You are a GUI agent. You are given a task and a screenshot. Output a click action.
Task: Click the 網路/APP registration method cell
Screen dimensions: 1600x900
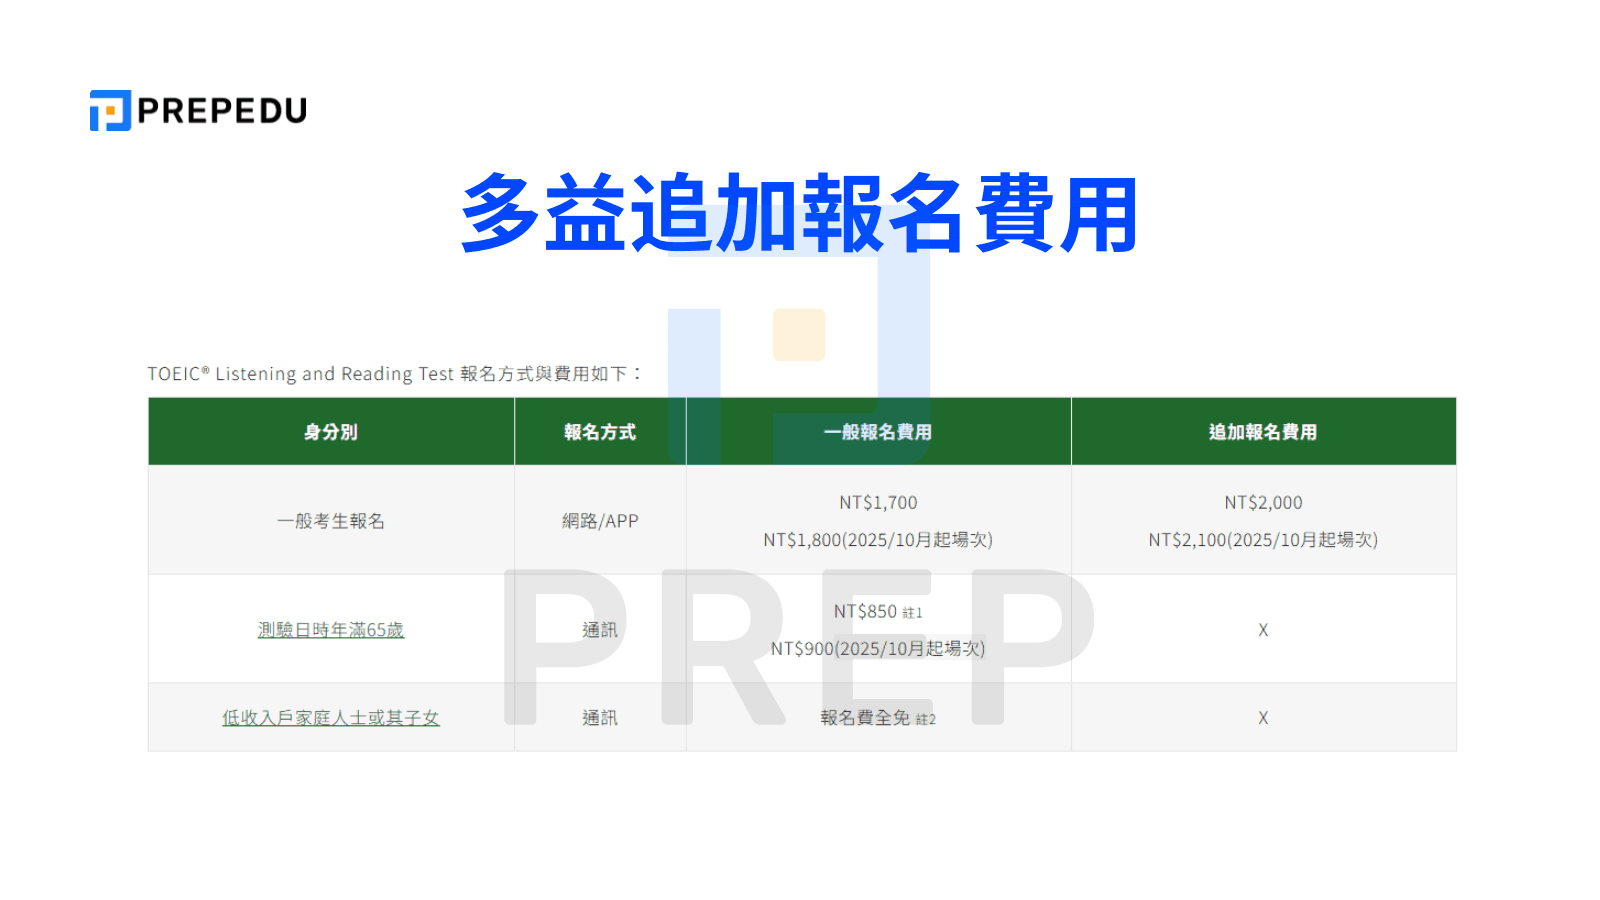tap(599, 520)
